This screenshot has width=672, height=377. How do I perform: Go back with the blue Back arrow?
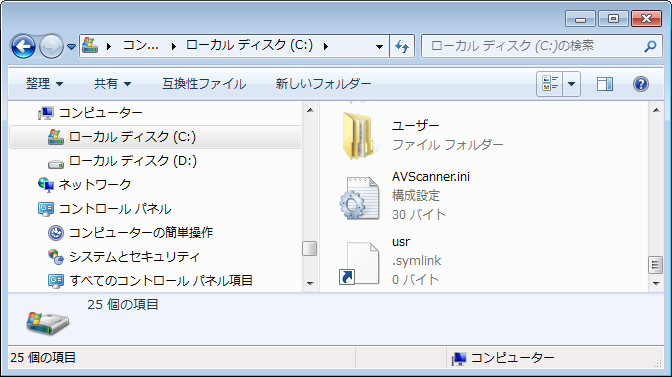[x=23, y=46]
